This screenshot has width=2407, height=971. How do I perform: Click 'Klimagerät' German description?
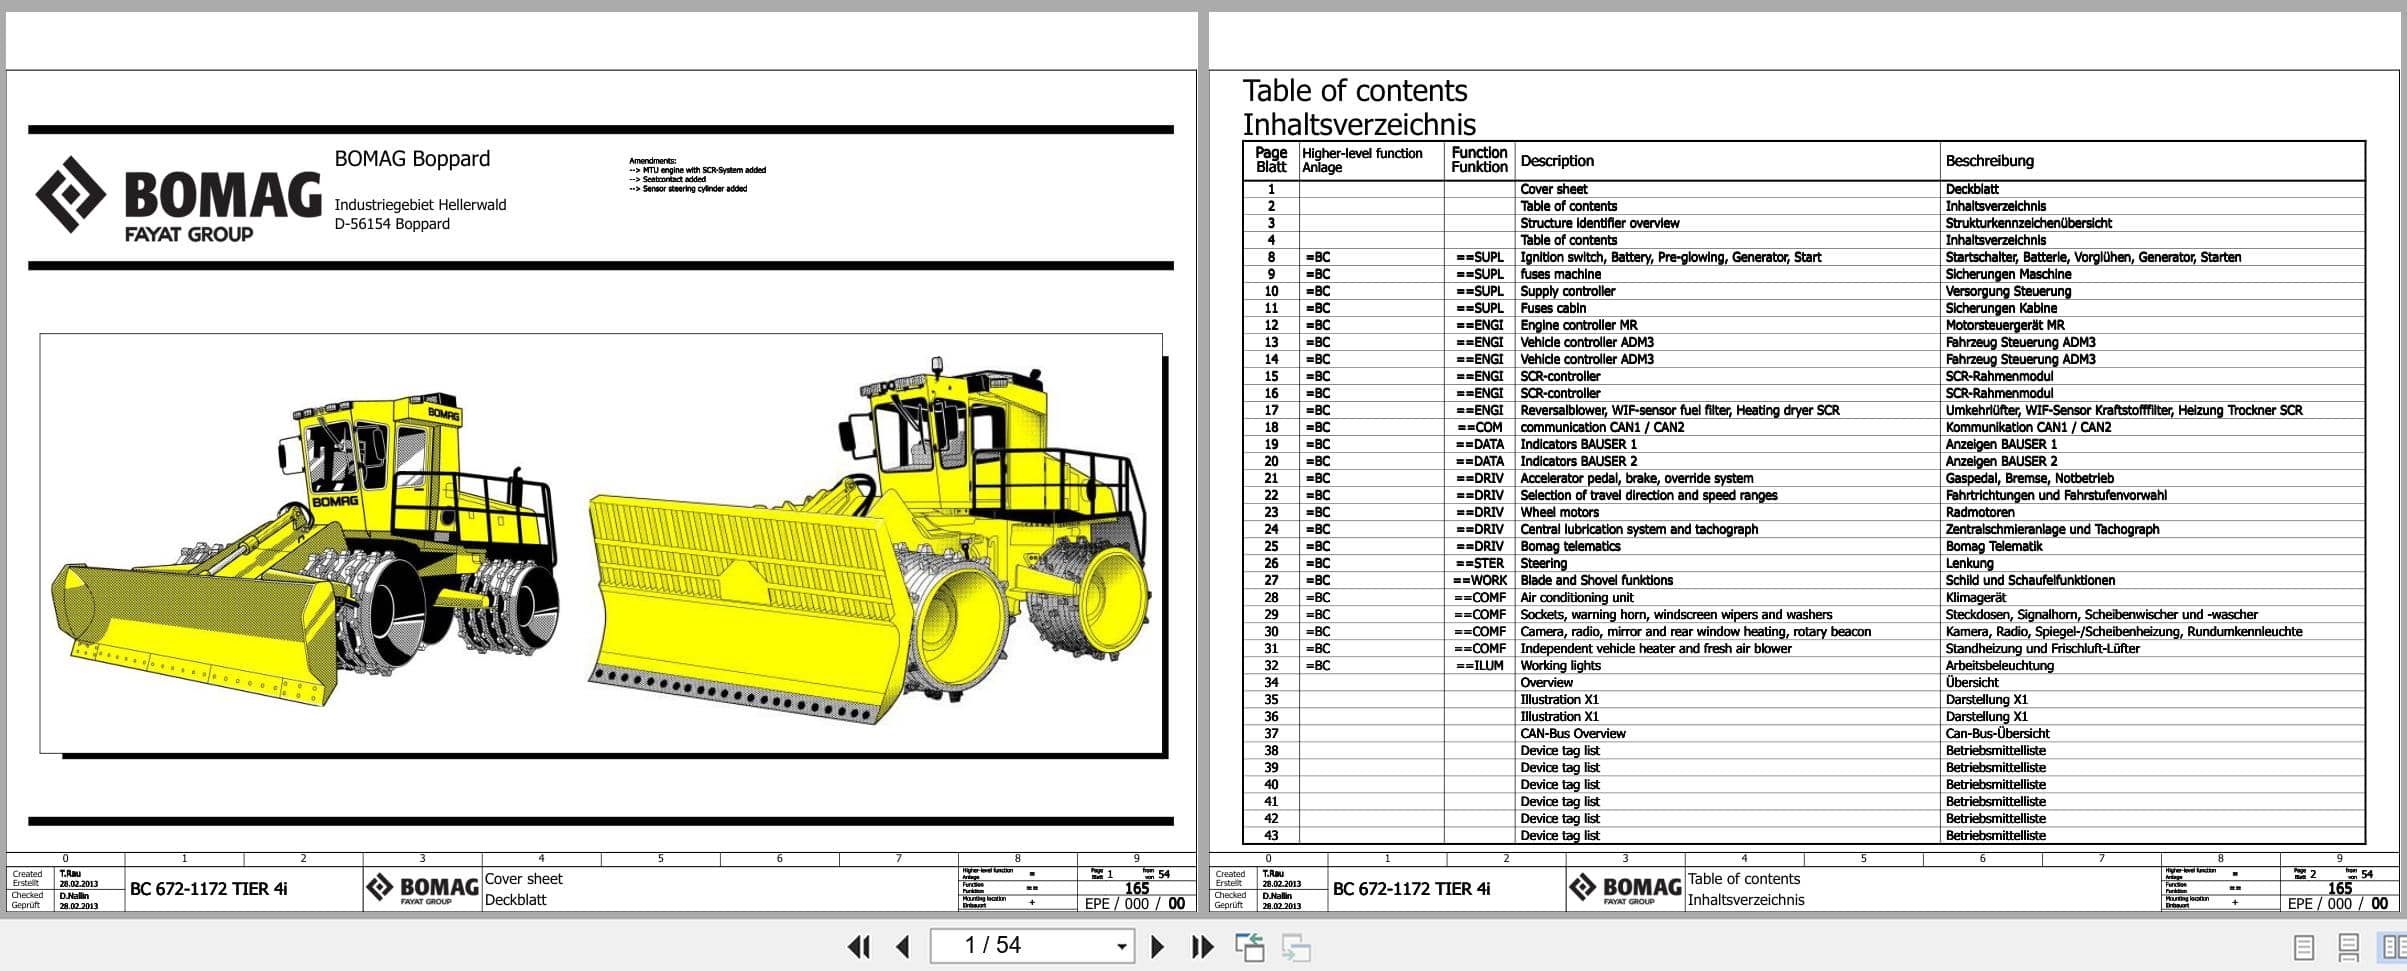tap(1975, 597)
